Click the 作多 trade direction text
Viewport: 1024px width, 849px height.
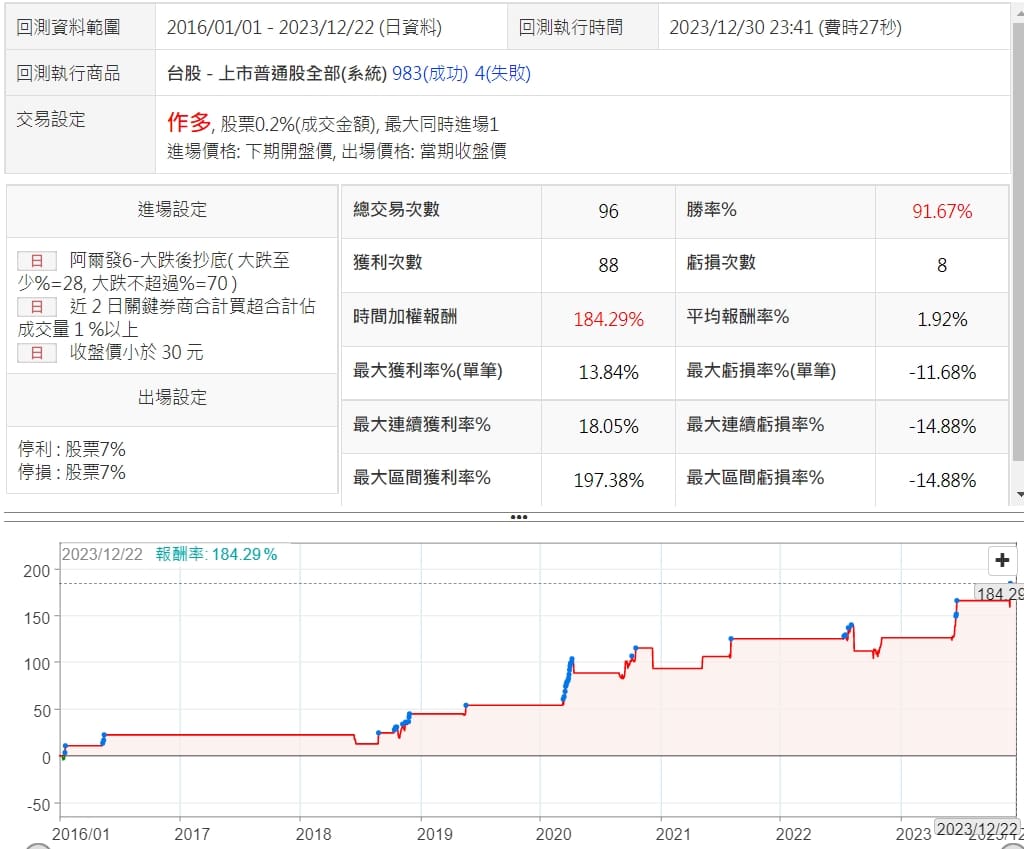[189, 123]
